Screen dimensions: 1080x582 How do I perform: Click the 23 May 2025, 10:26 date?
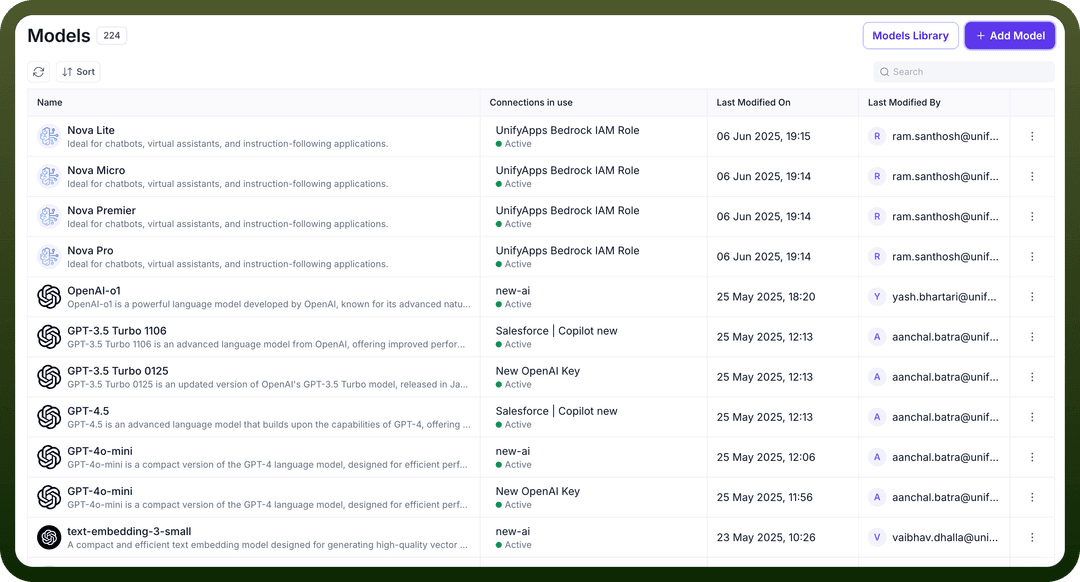(766, 537)
